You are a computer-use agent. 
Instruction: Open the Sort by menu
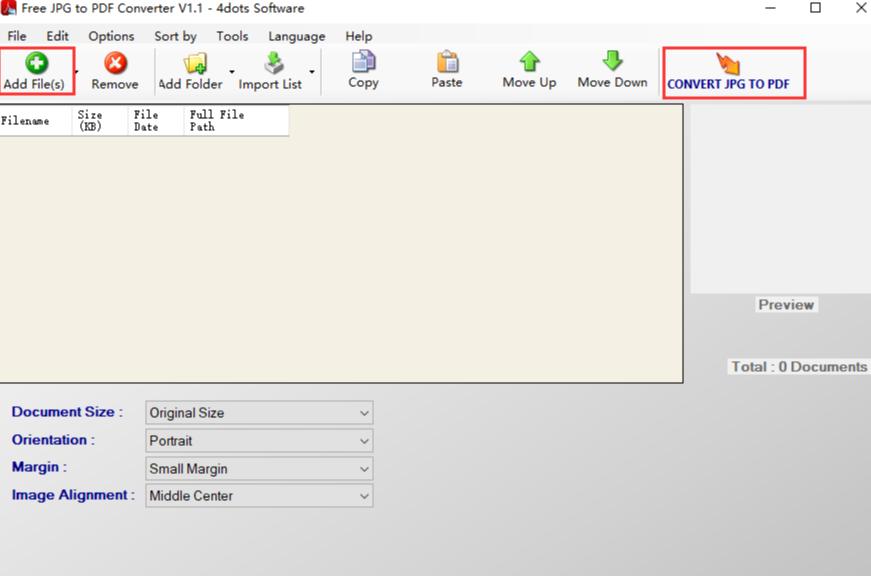coord(175,36)
